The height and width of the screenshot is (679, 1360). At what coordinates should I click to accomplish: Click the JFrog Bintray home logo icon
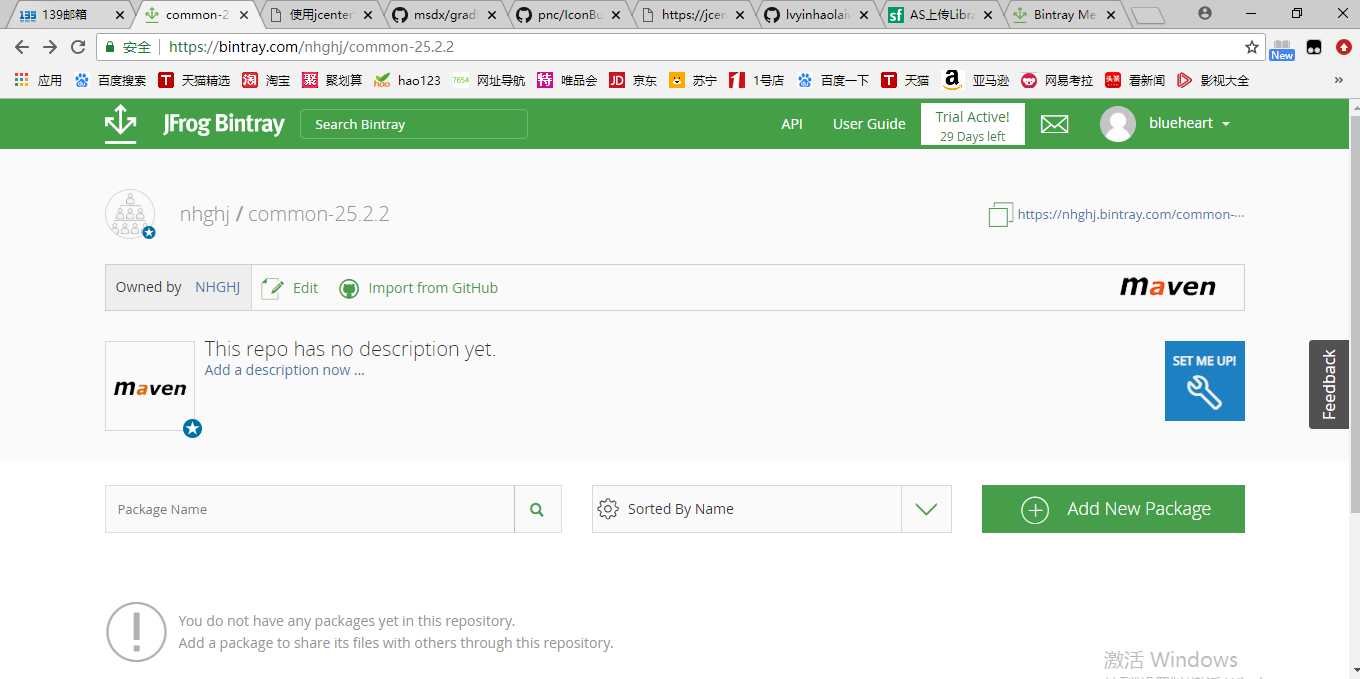pos(120,124)
